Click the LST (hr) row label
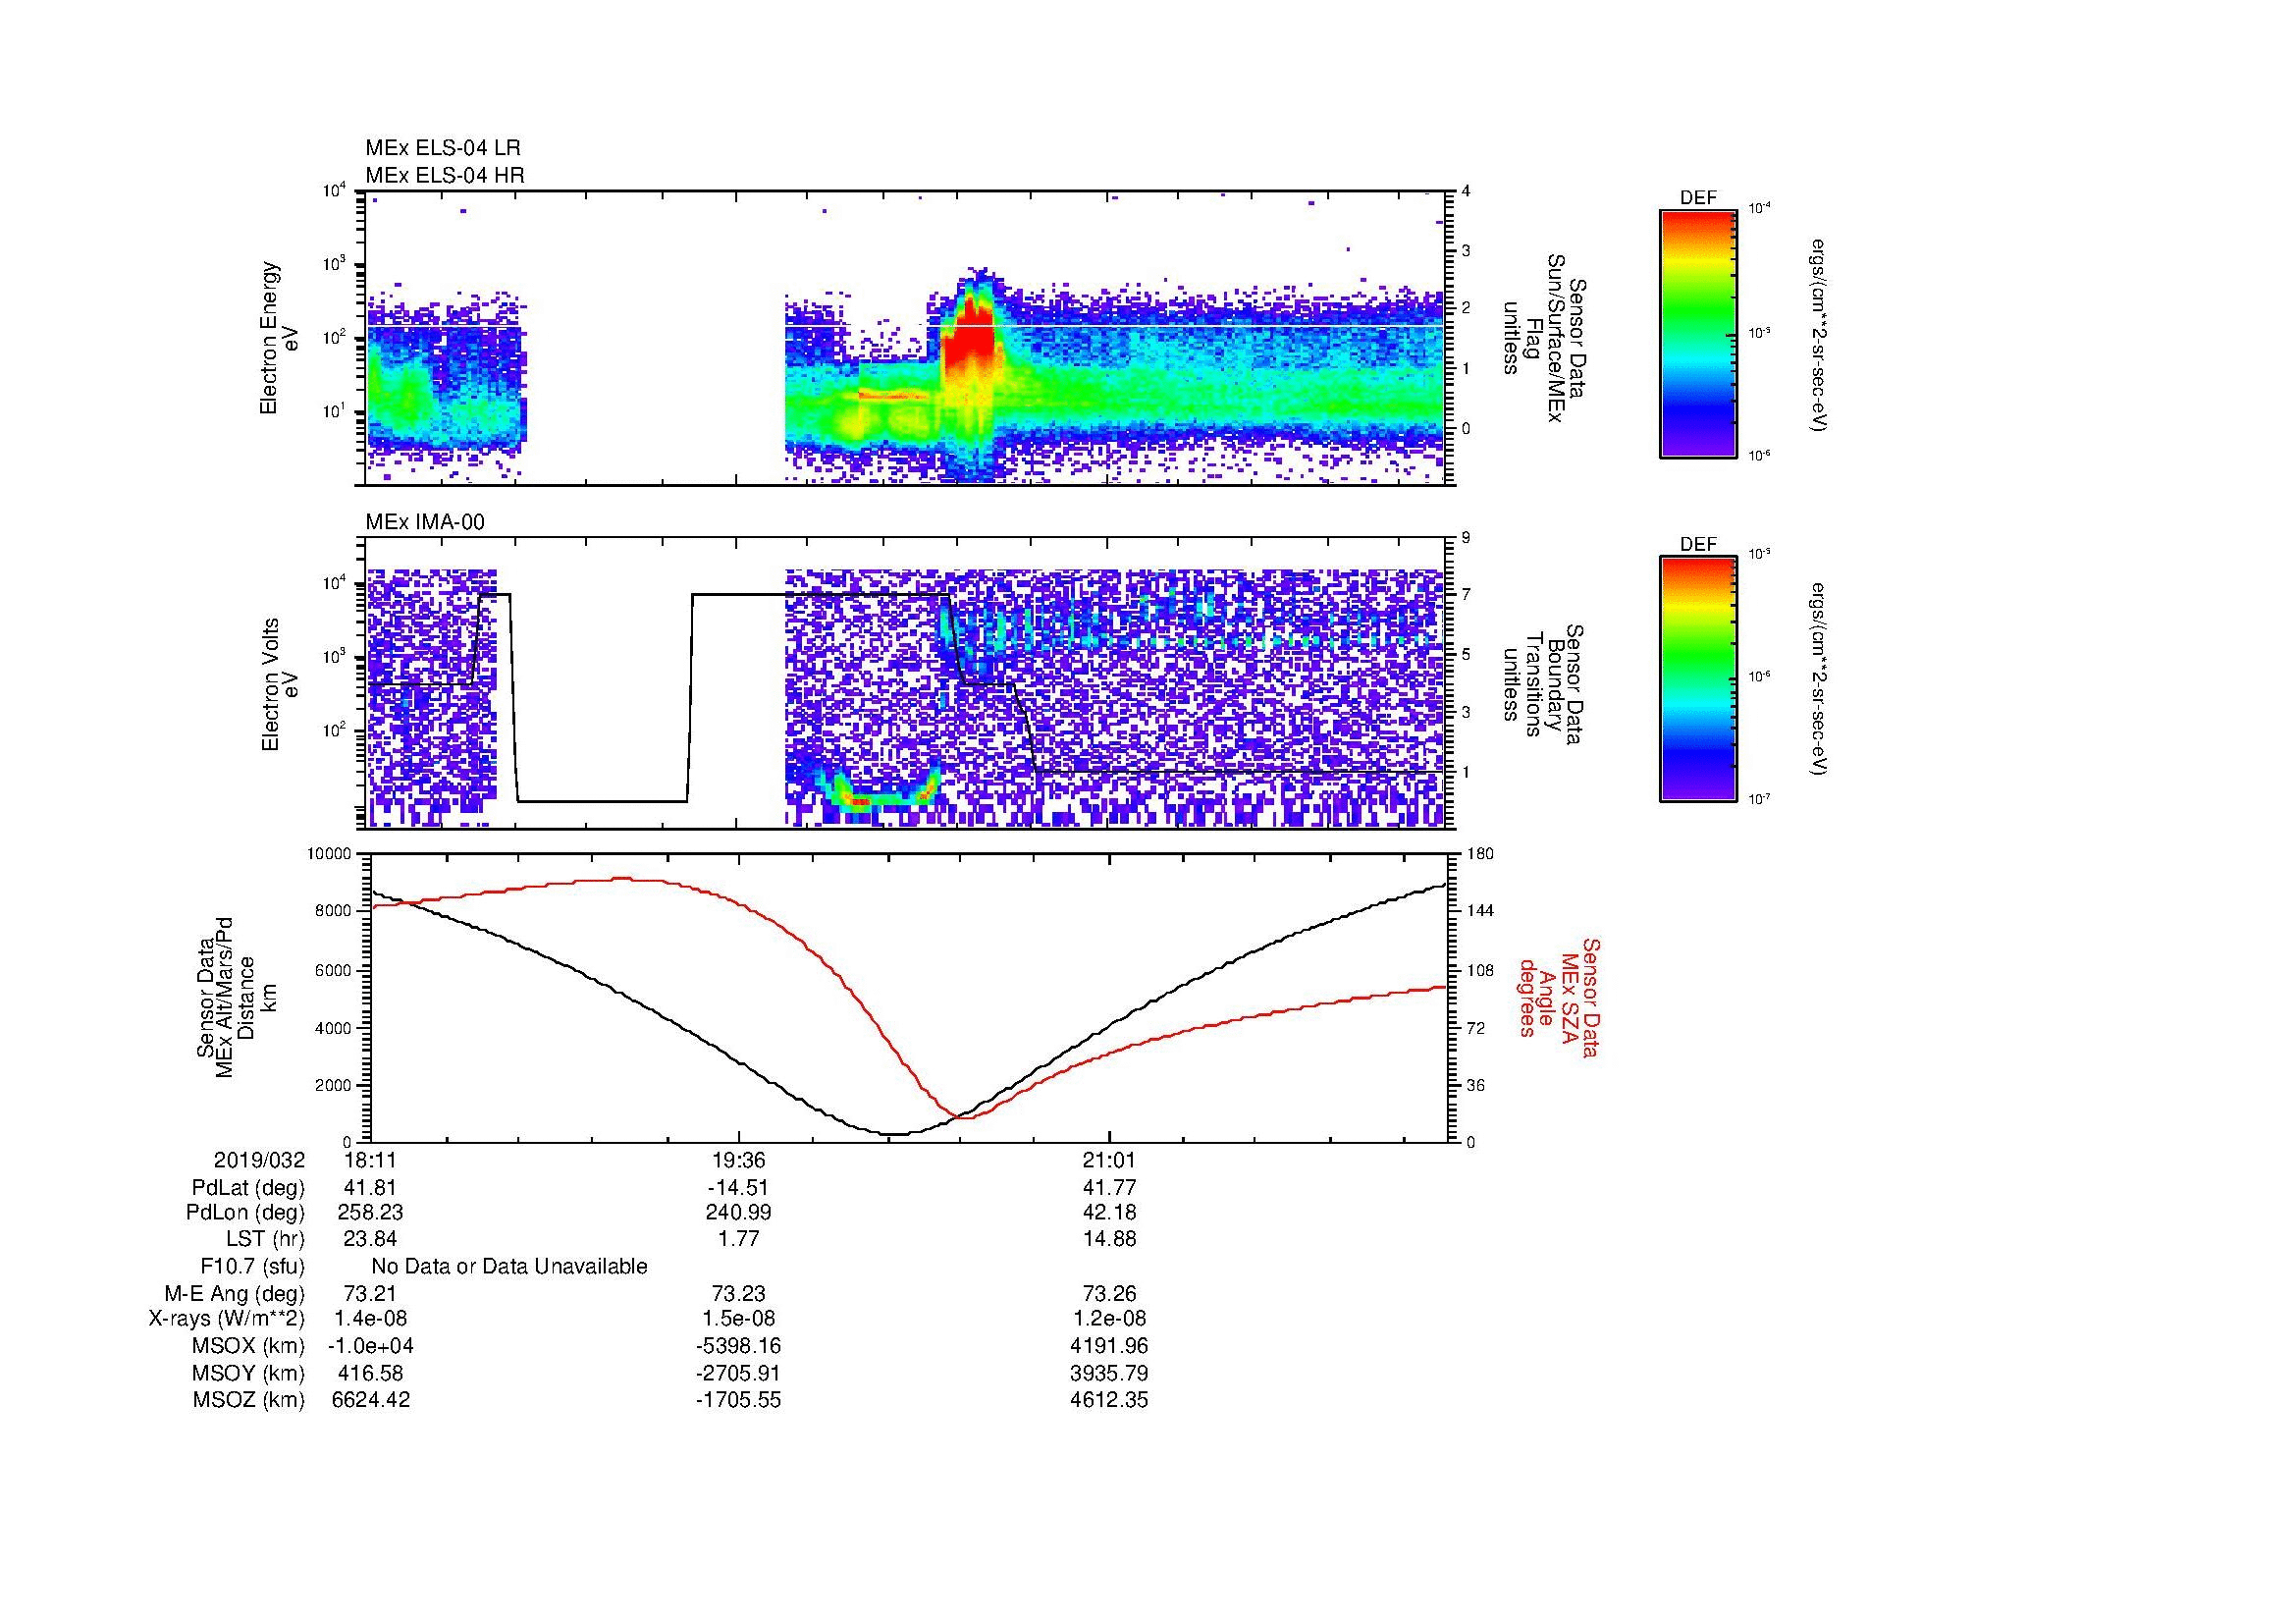The width and height of the screenshot is (2296, 1623). pyautogui.click(x=266, y=1239)
